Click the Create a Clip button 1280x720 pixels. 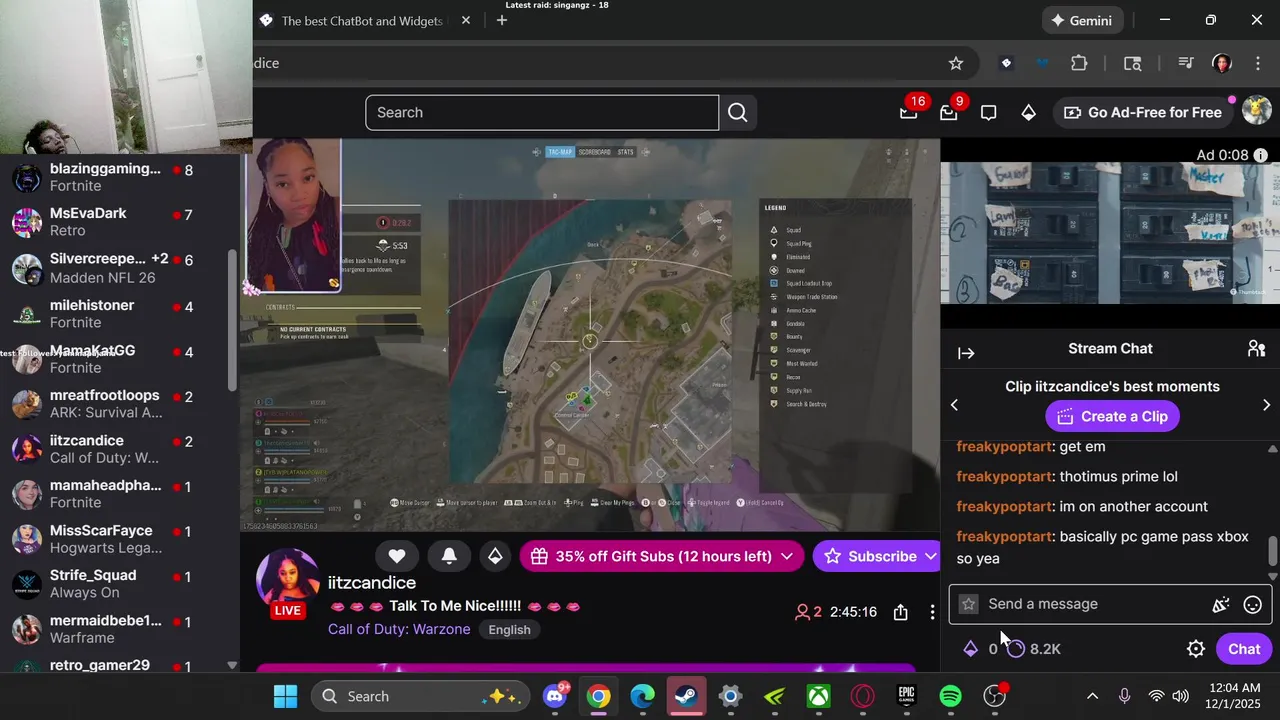(x=1112, y=416)
